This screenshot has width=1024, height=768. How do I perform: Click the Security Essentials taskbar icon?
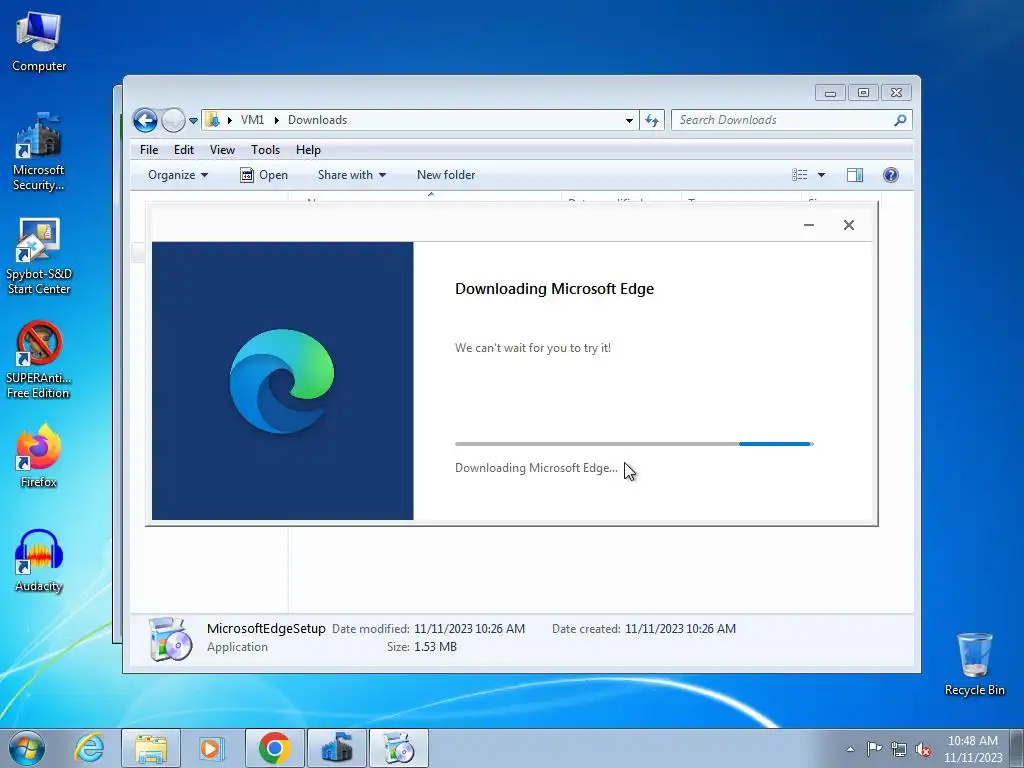tap(337, 748)
